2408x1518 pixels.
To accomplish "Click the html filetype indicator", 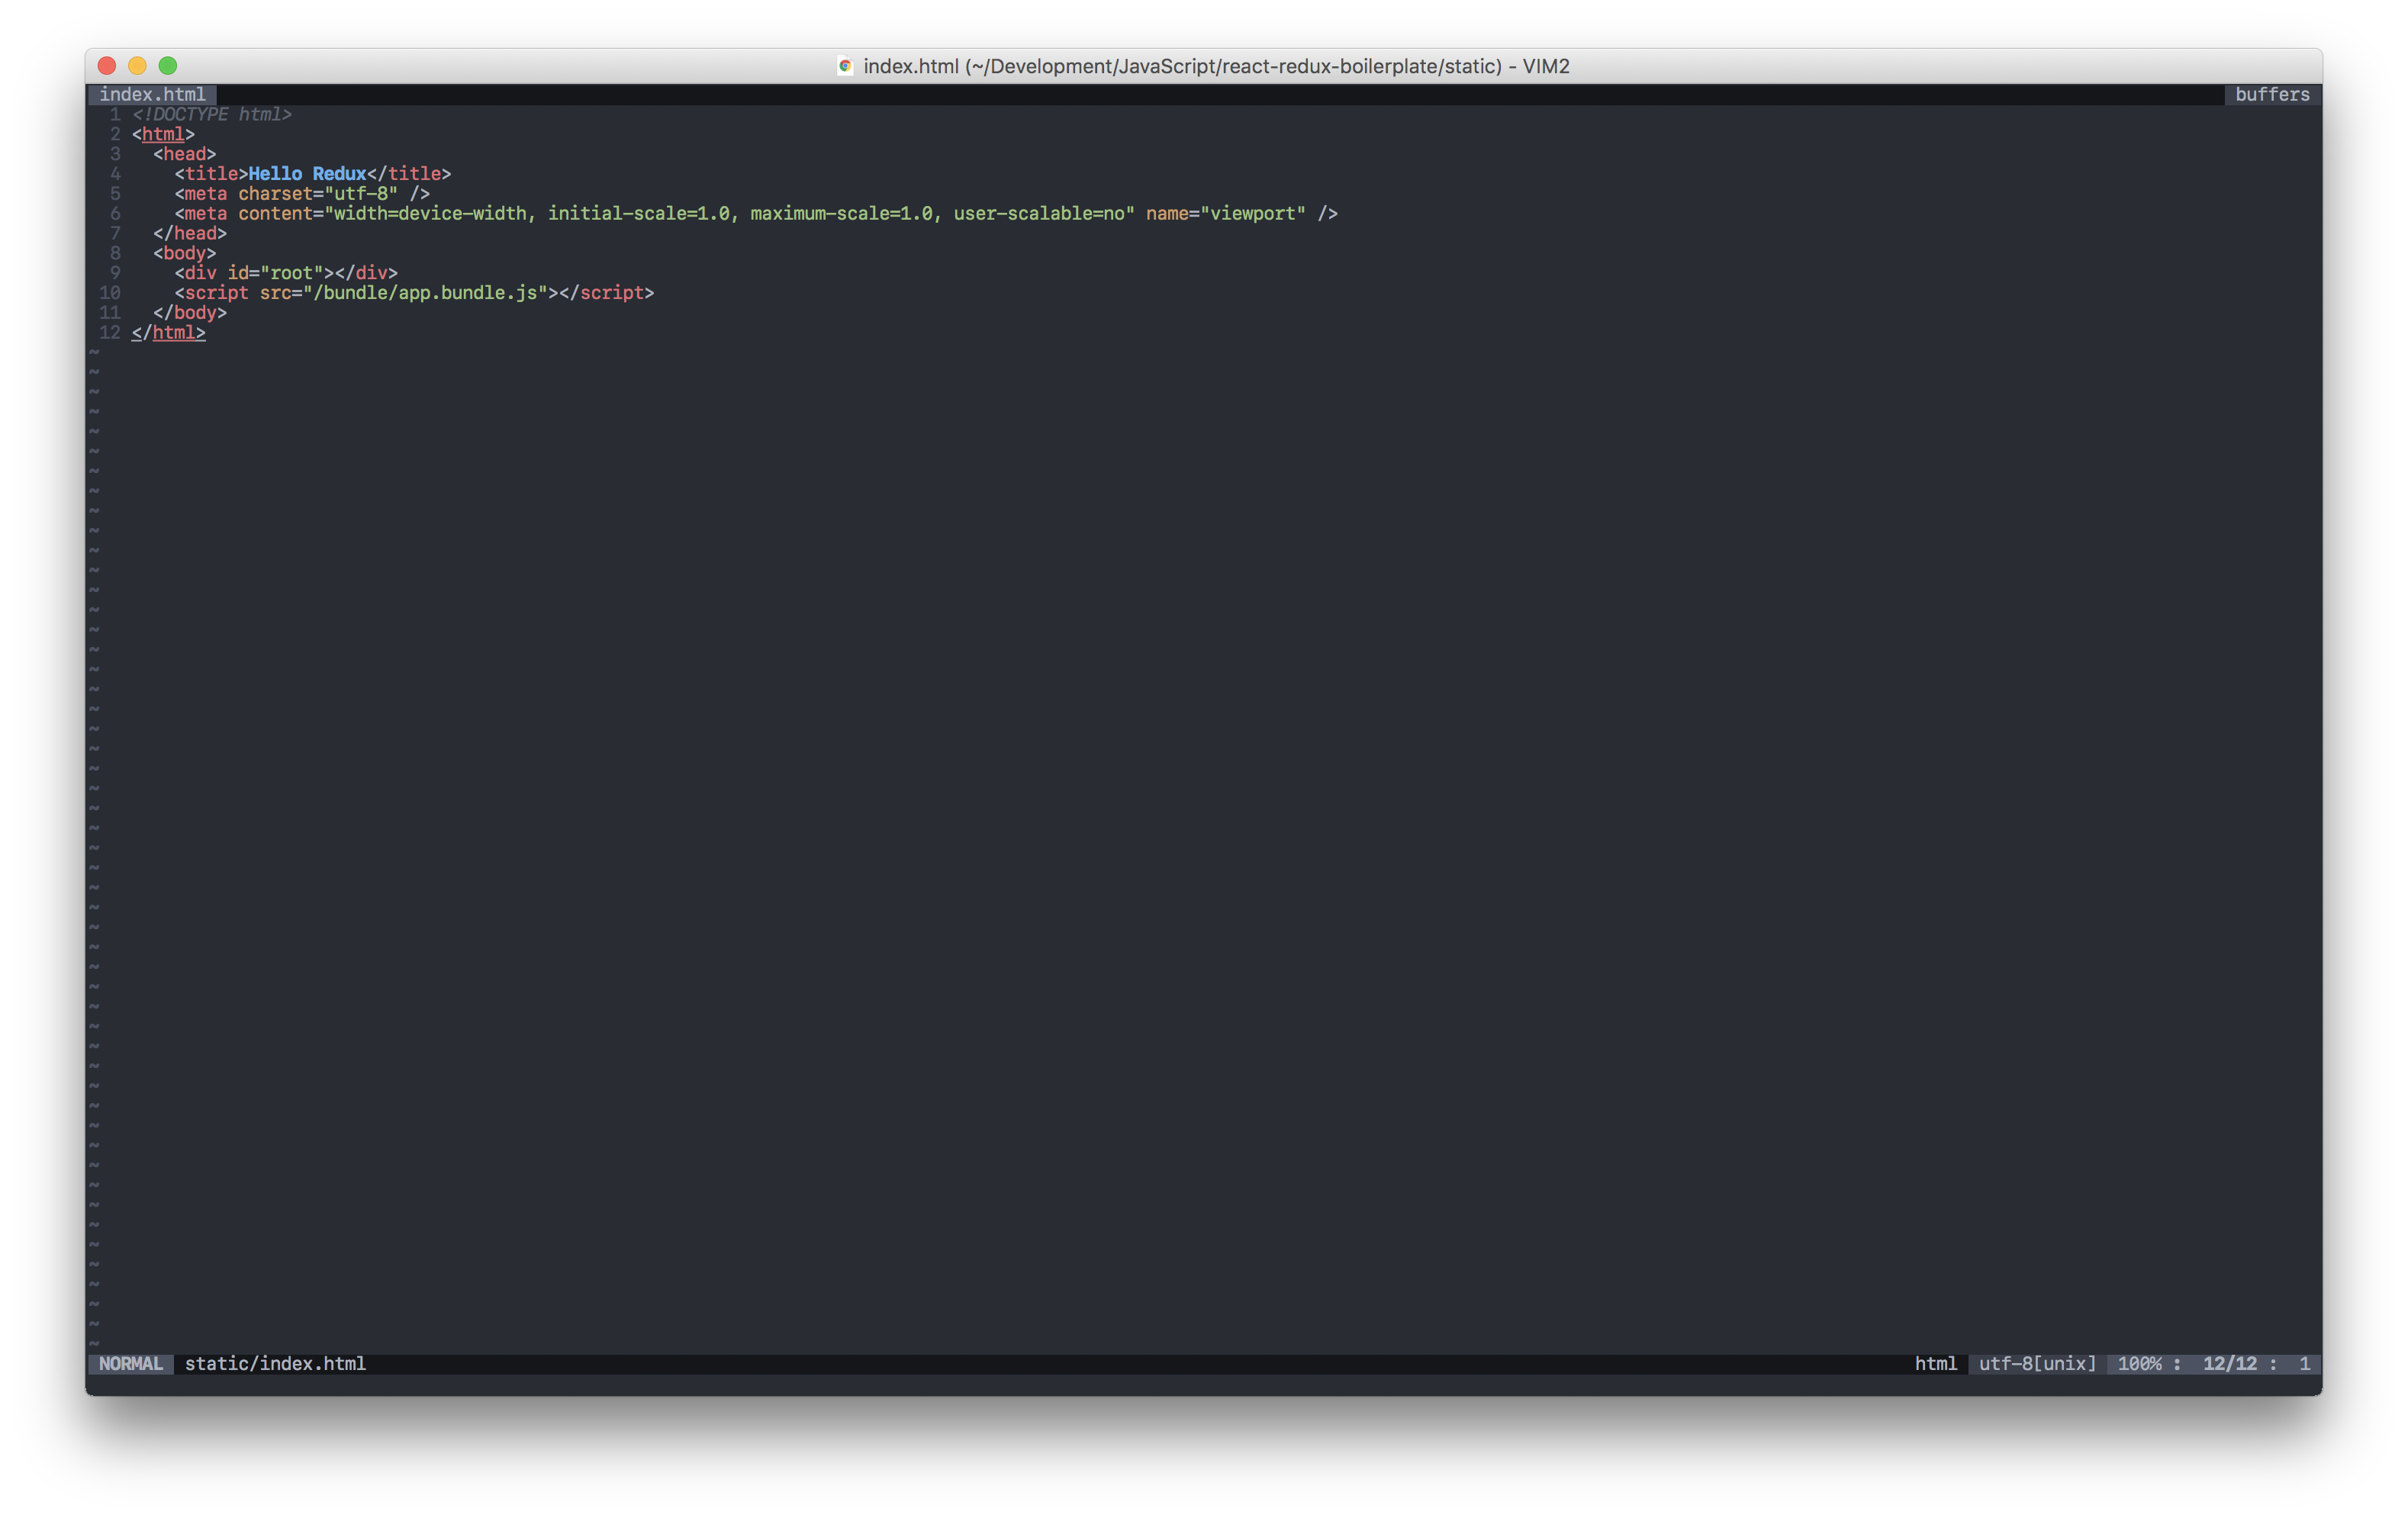I will [1935, 1364].
